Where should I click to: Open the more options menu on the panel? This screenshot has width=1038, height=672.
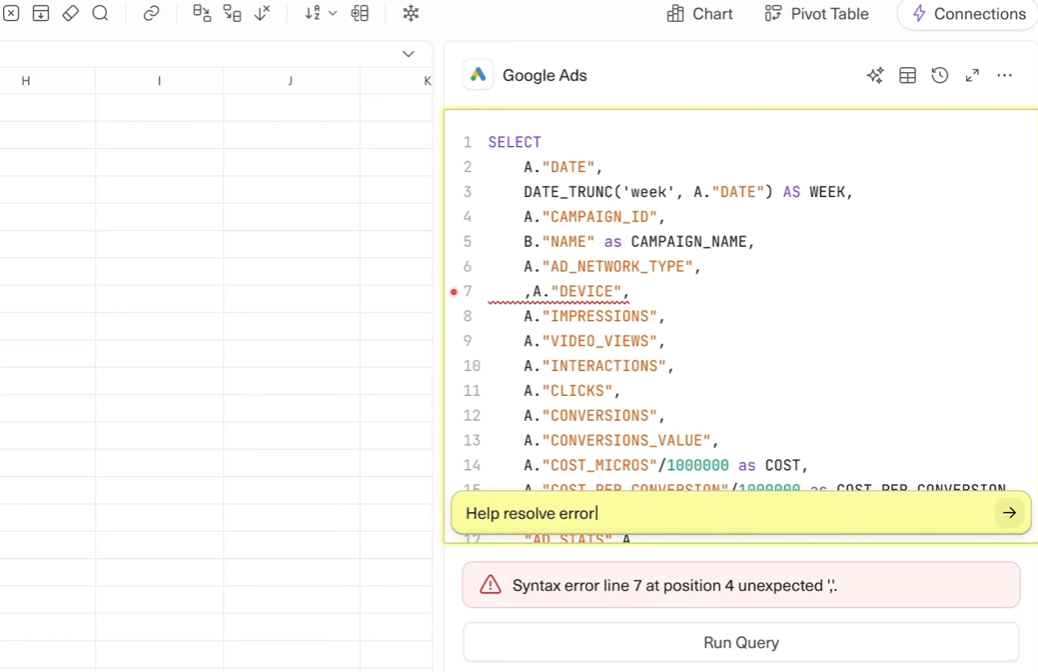click(x=1004, y=75)
